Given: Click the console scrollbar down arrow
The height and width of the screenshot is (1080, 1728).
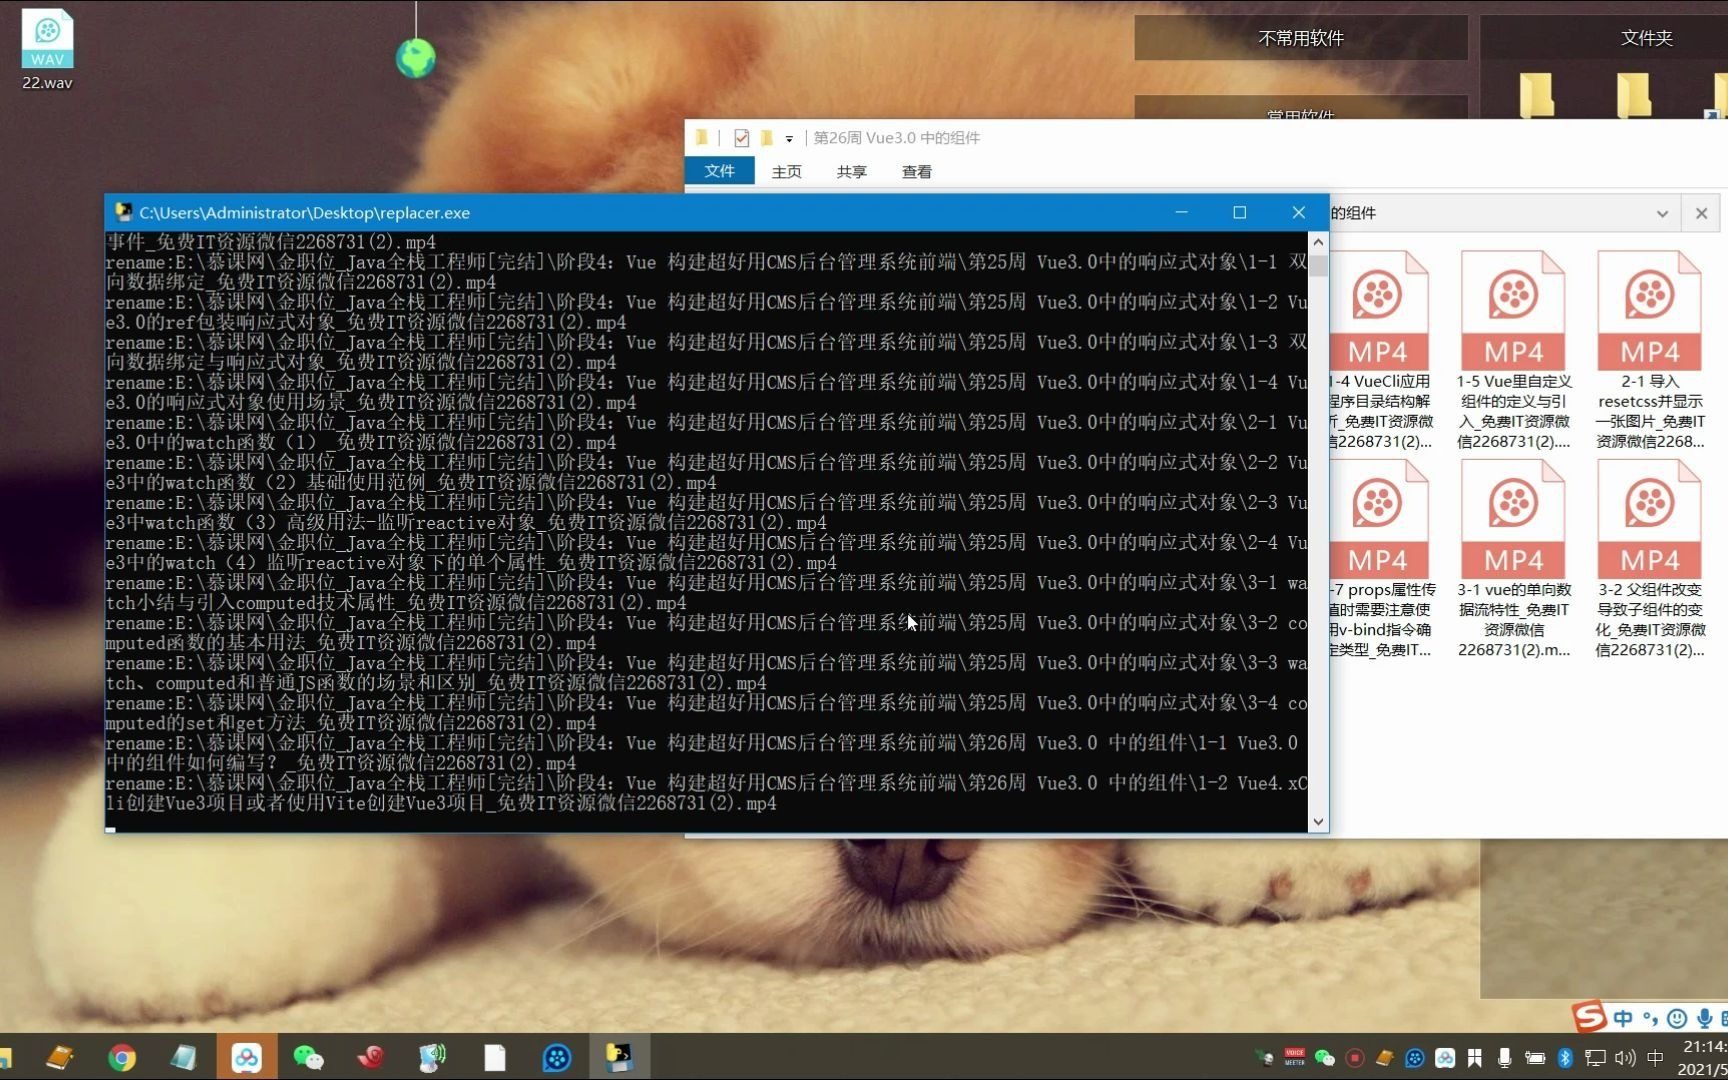Looking at the screenshot, I should click(x=1318, y=822).
